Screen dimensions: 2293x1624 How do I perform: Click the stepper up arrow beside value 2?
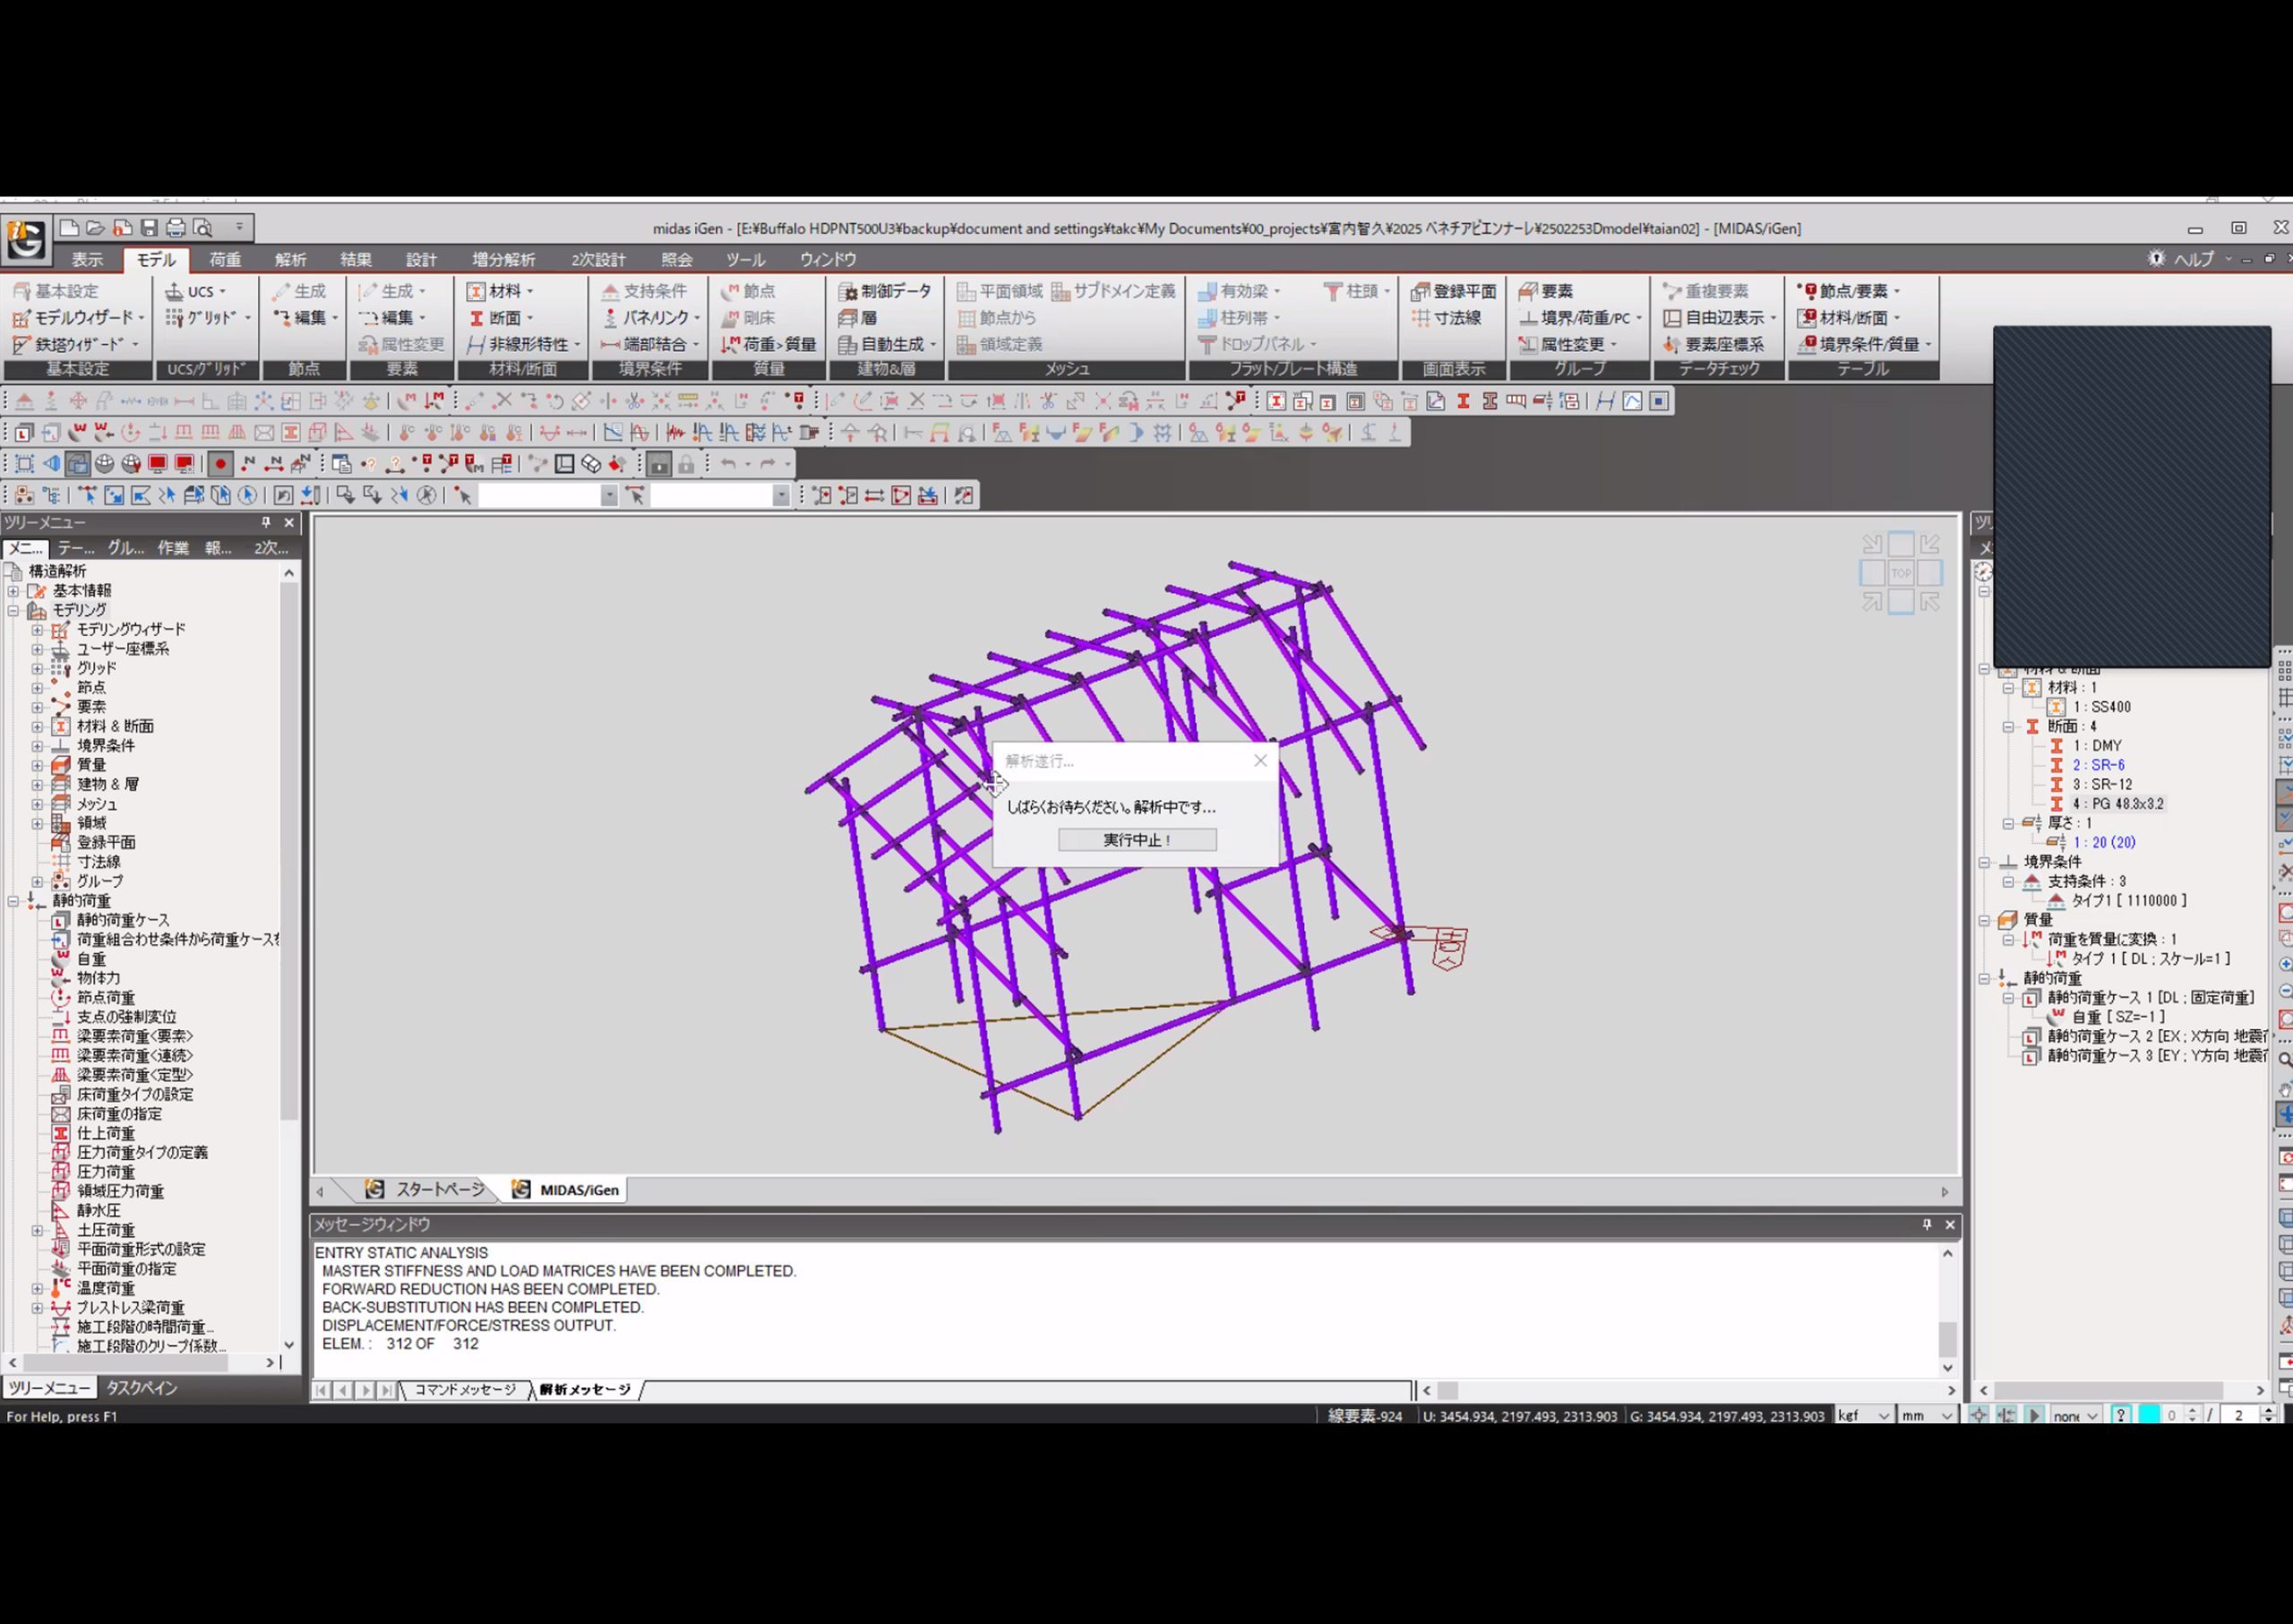[x=2268, y=1410]
